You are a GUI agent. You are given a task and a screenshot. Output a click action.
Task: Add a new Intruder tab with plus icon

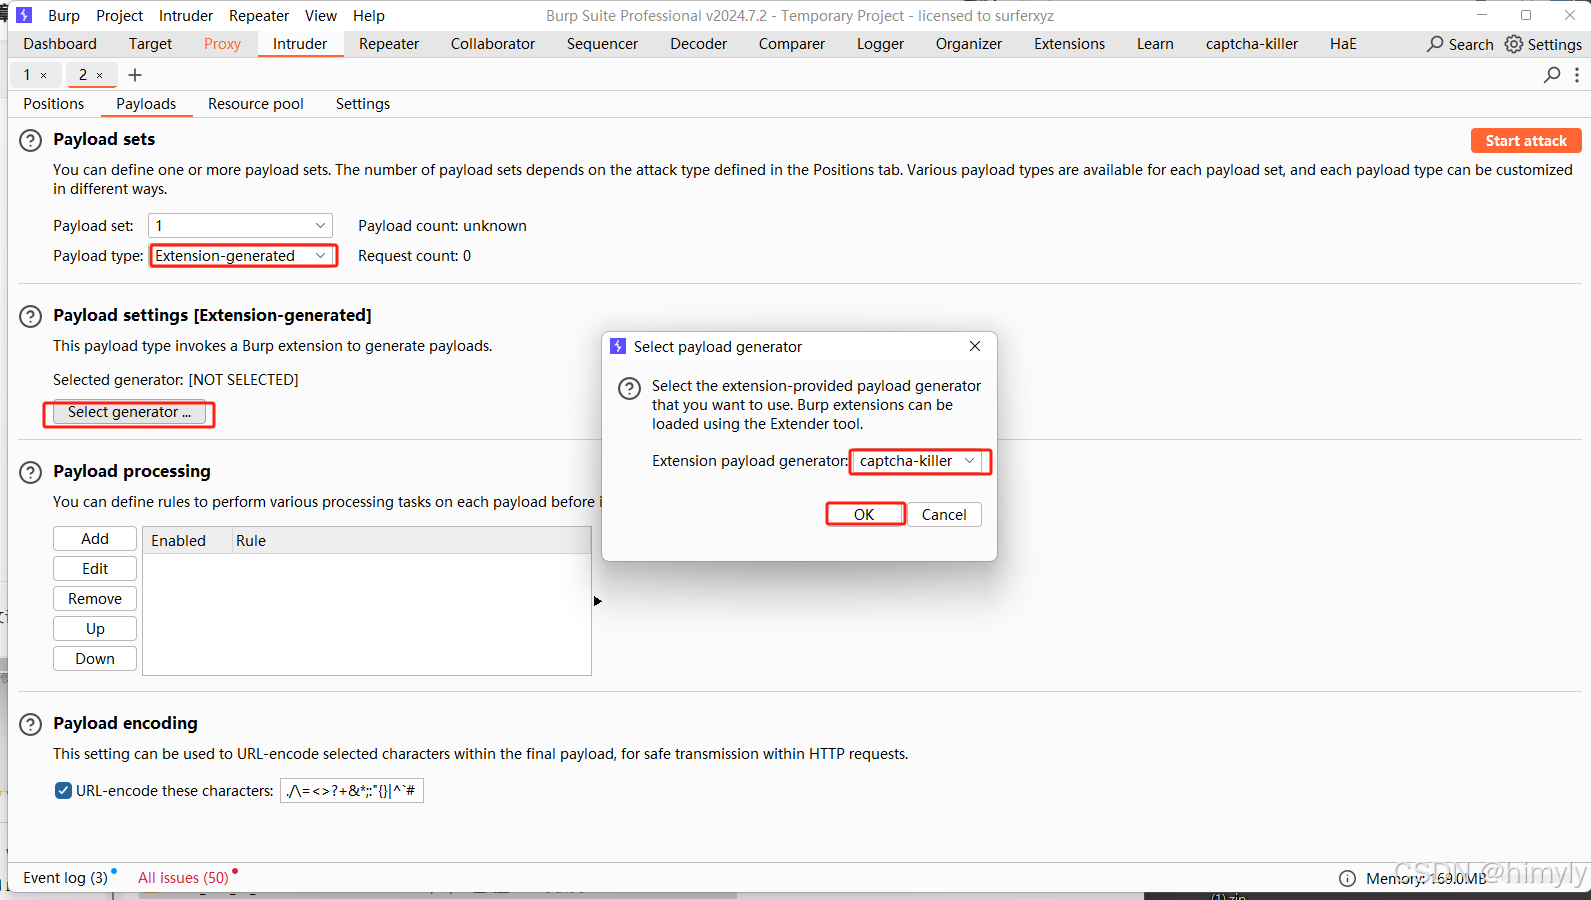(135, 75)
